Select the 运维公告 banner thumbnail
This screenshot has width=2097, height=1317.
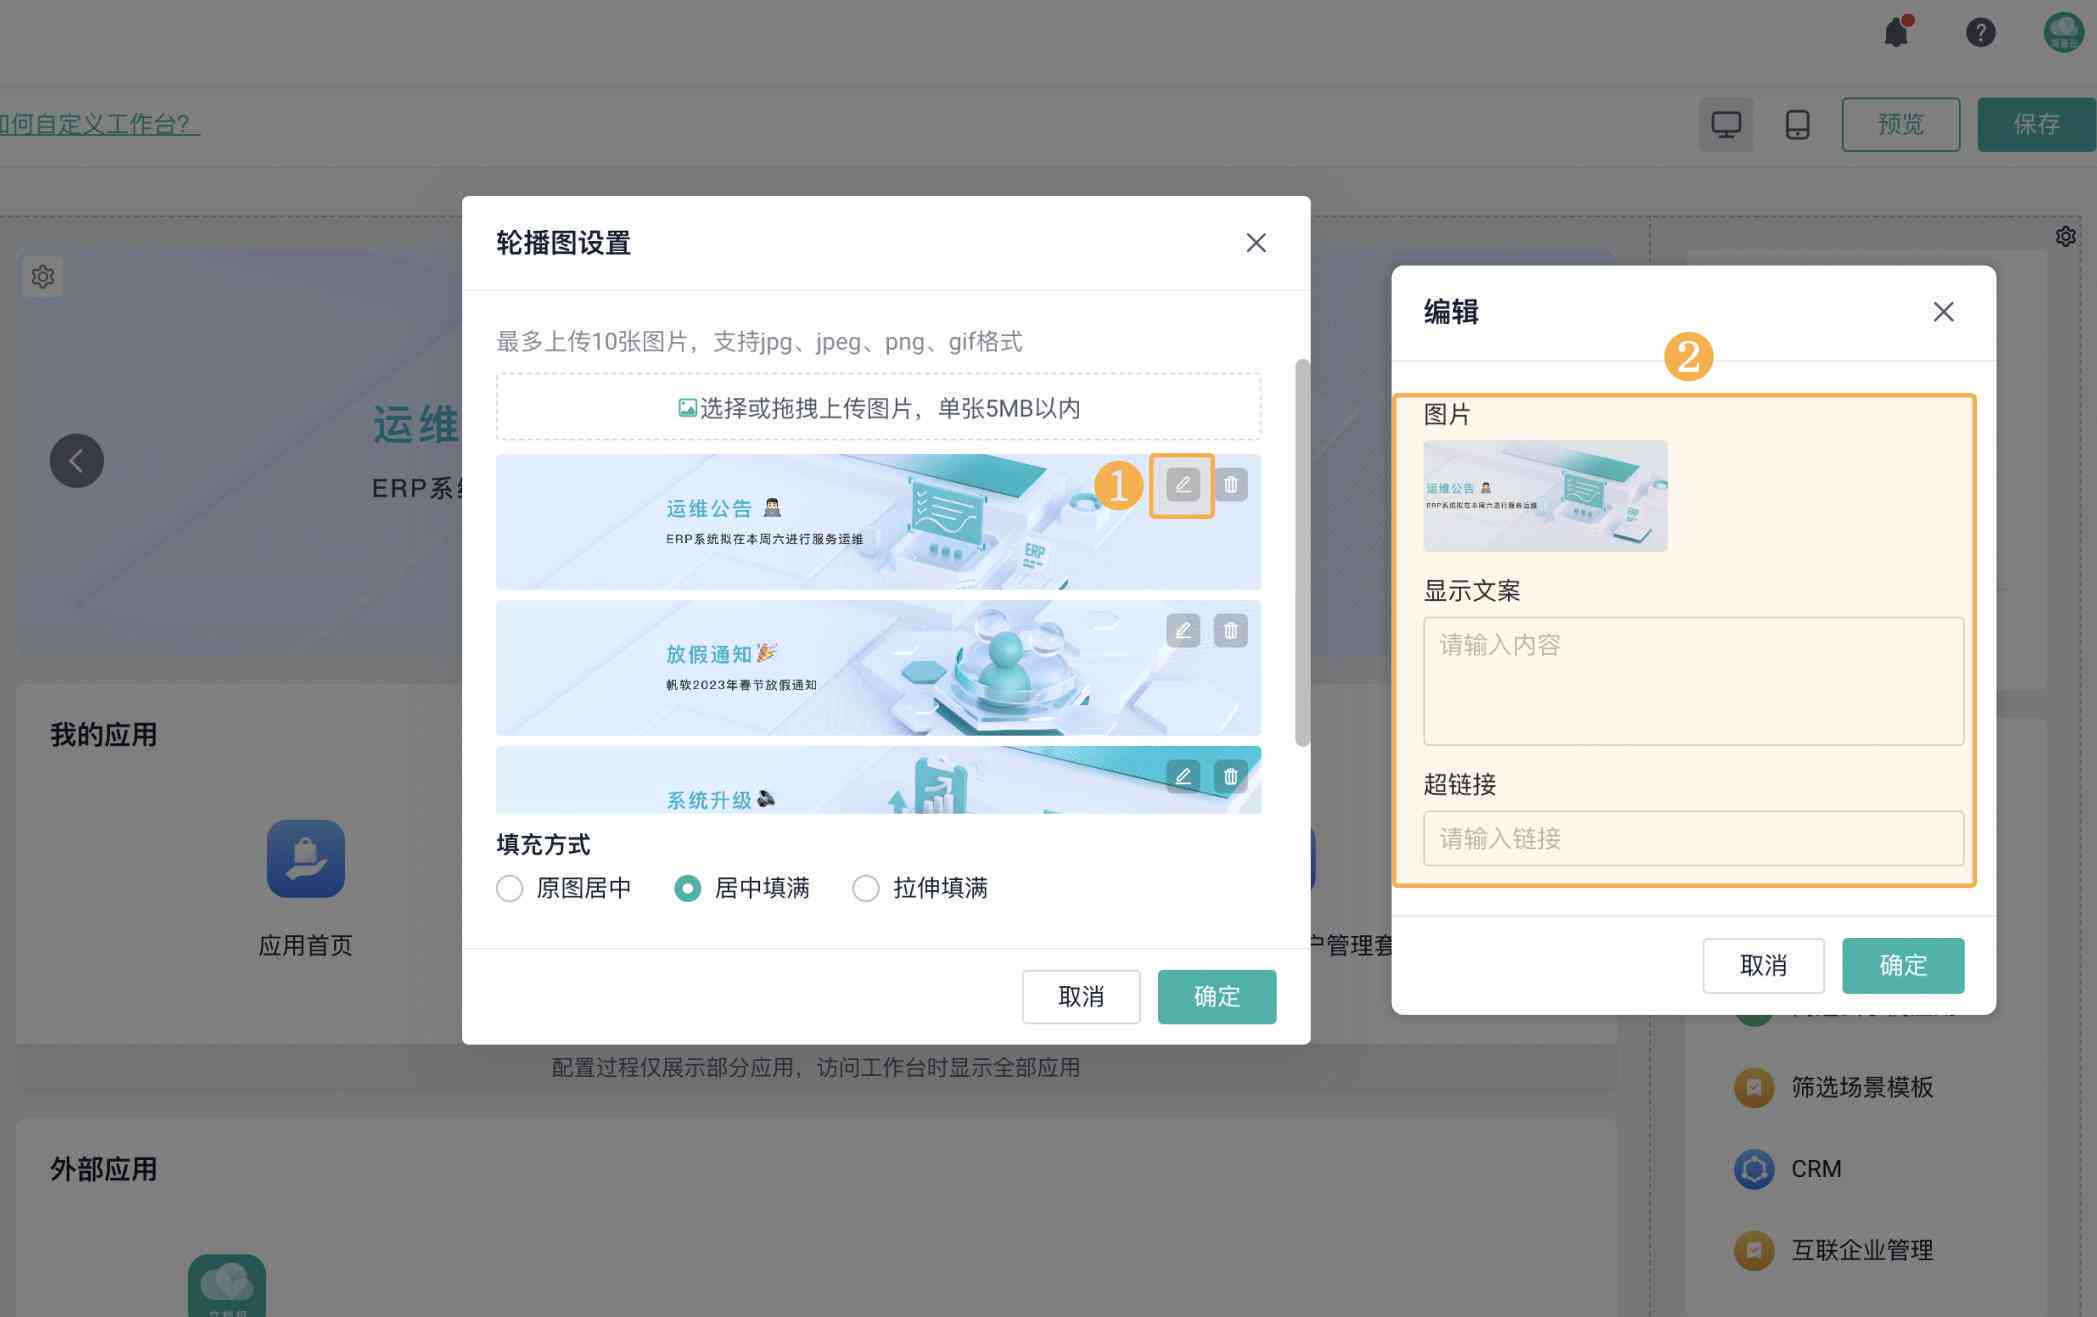click(x=878, y=522)
